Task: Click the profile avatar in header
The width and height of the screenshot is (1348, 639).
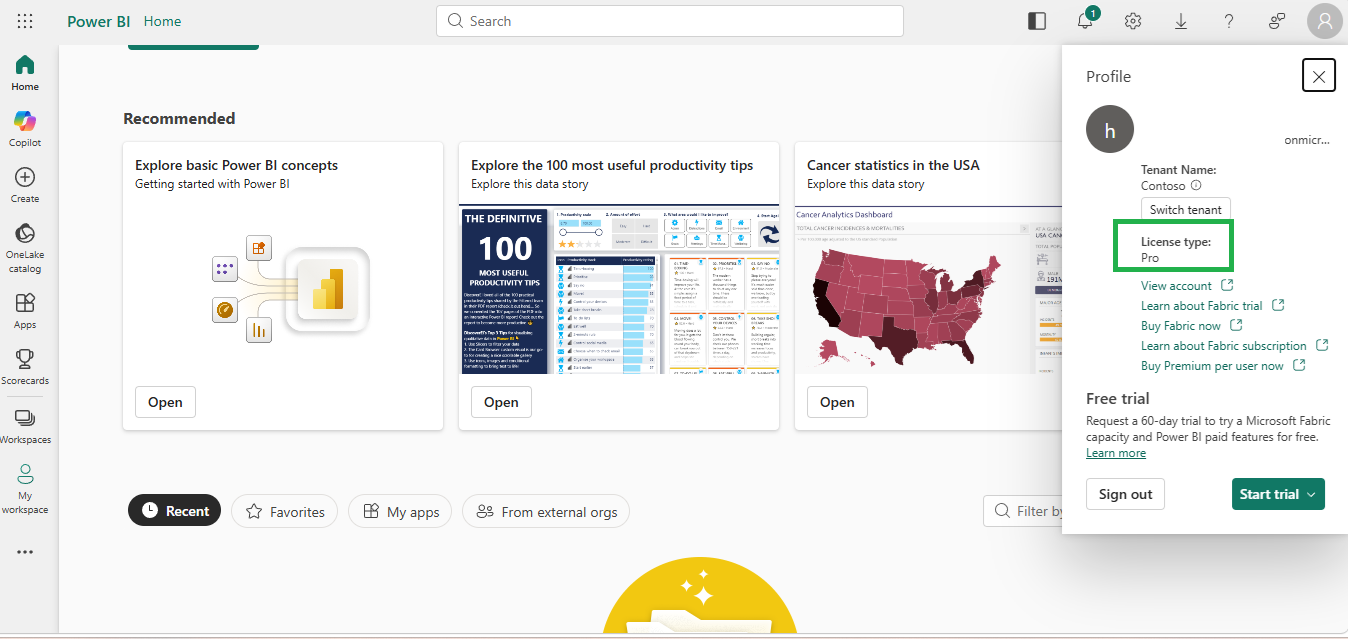Action: click(x=1324, y=21)
